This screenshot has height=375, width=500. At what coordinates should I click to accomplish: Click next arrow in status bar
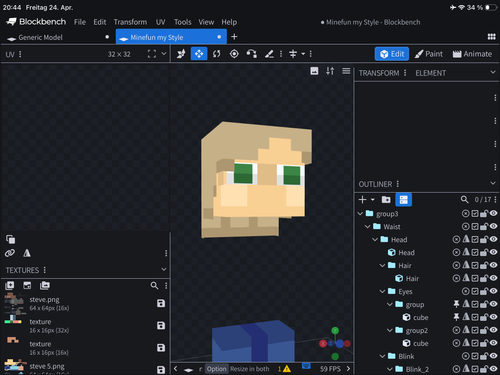click(x=348, y=369)
